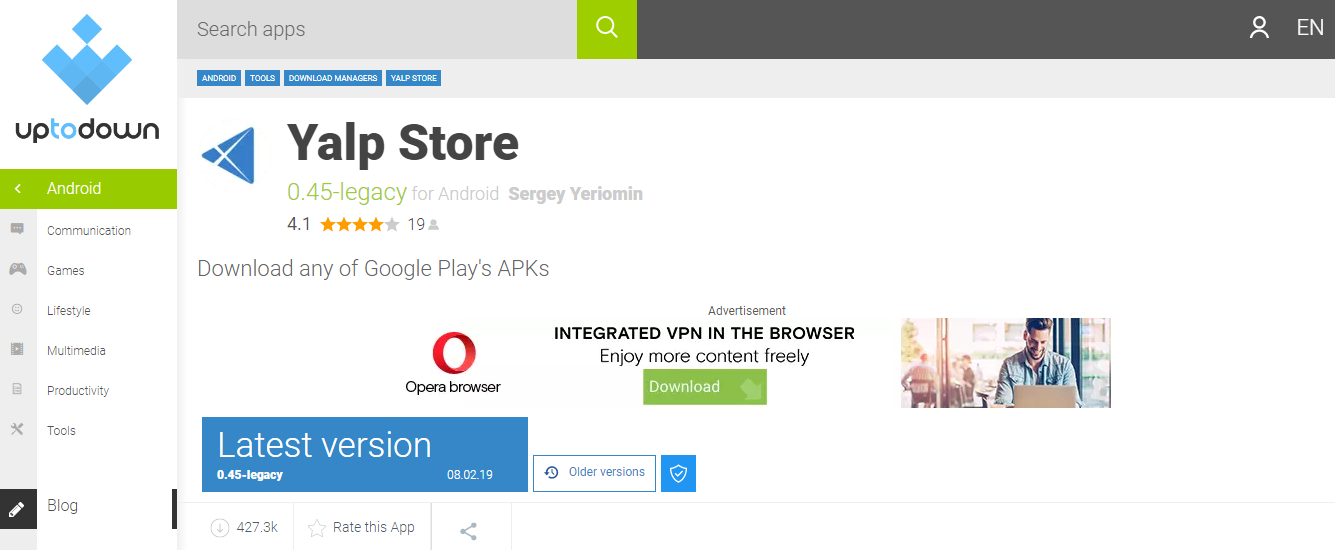Image resolution: width=1335 pixels, height=550 pixels.
Task: Open Multimedia category
Action: pos(76,350)
